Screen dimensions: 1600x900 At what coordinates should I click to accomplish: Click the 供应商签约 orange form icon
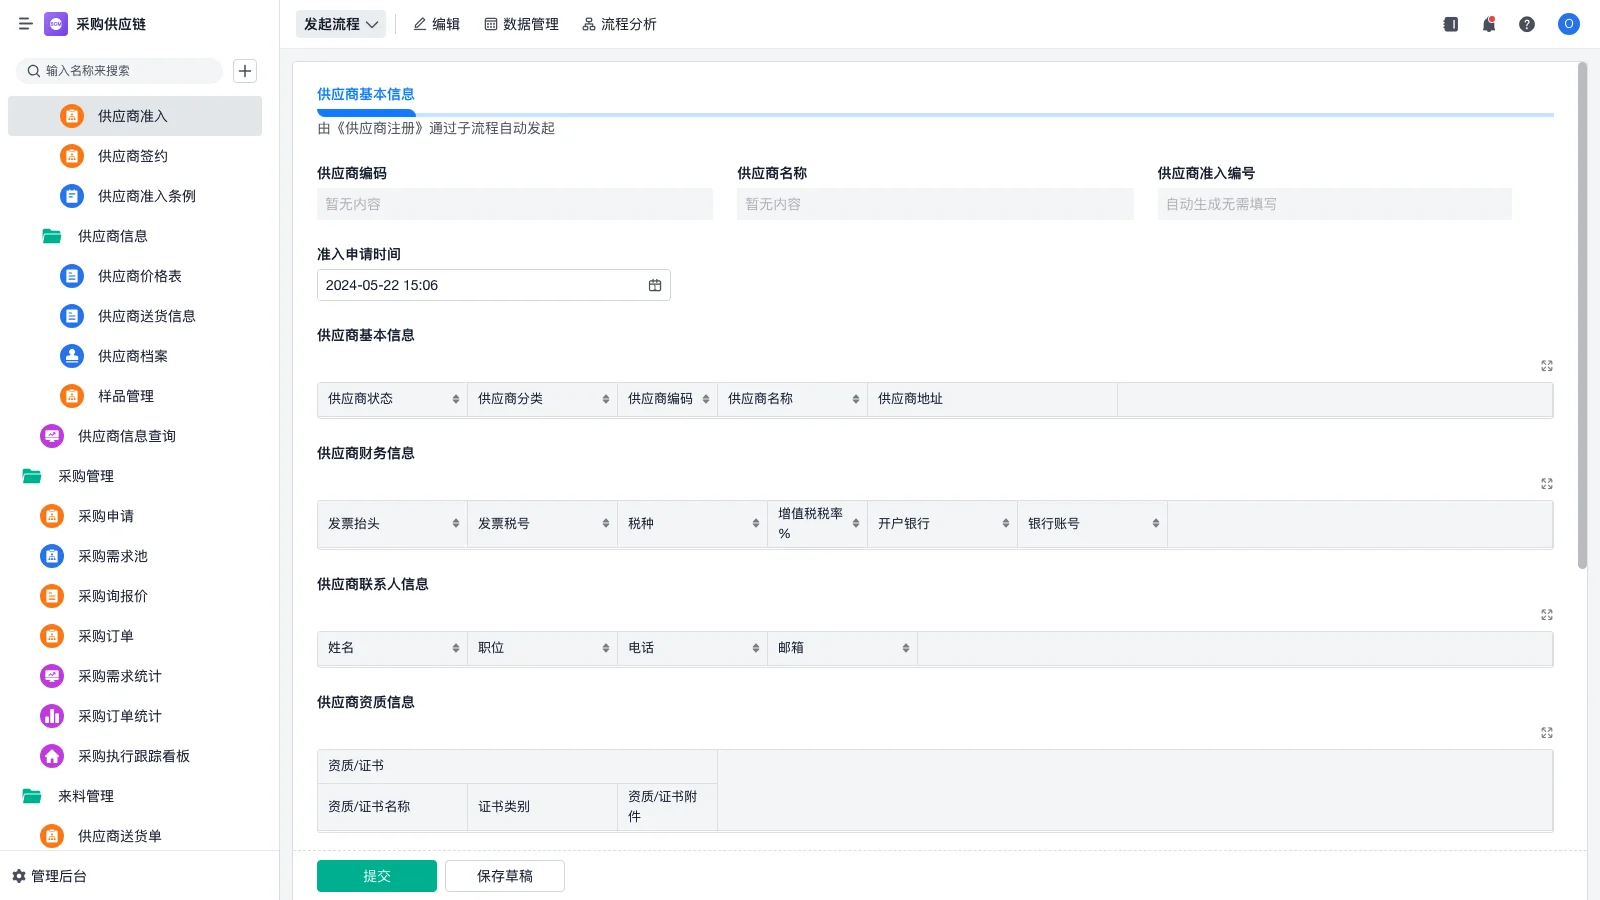tap(72, 156)
